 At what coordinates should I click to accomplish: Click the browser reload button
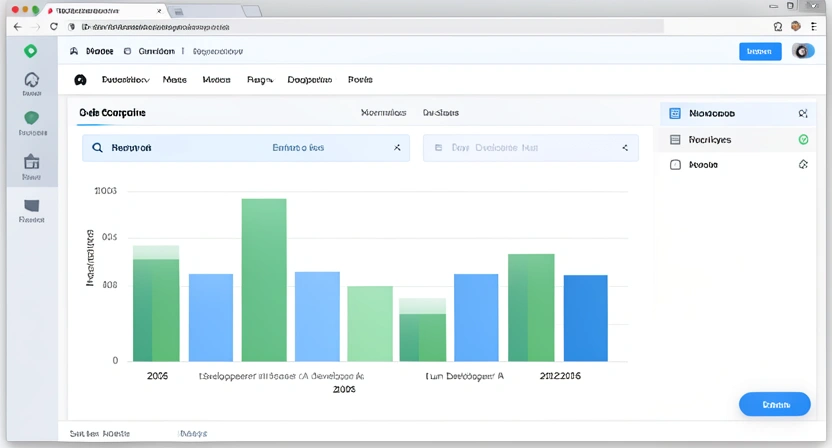coord(54,27)
